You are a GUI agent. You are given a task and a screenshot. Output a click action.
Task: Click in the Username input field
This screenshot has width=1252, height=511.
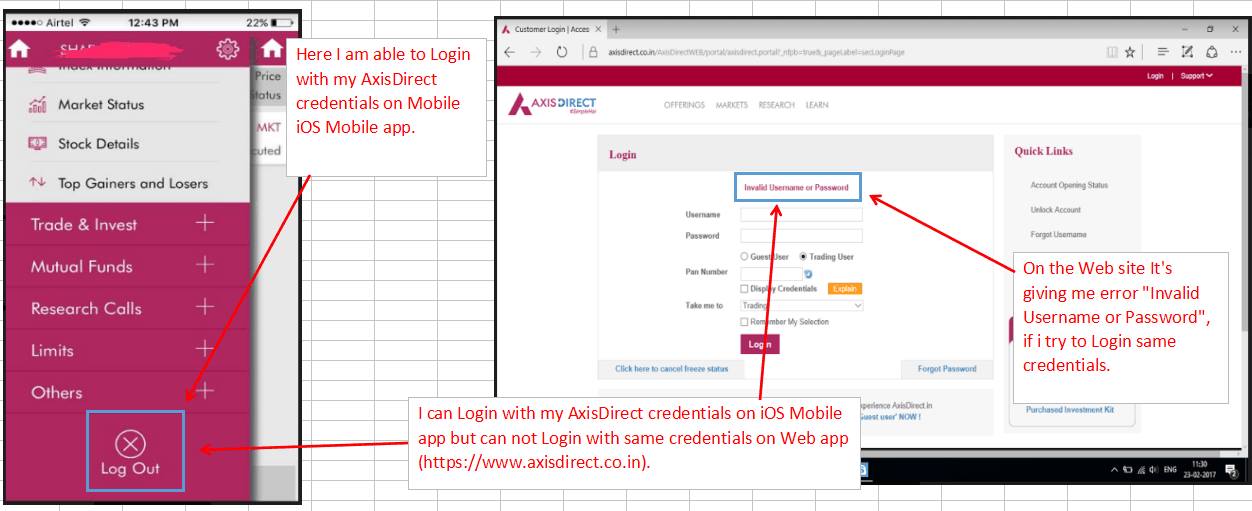[801, 214]
